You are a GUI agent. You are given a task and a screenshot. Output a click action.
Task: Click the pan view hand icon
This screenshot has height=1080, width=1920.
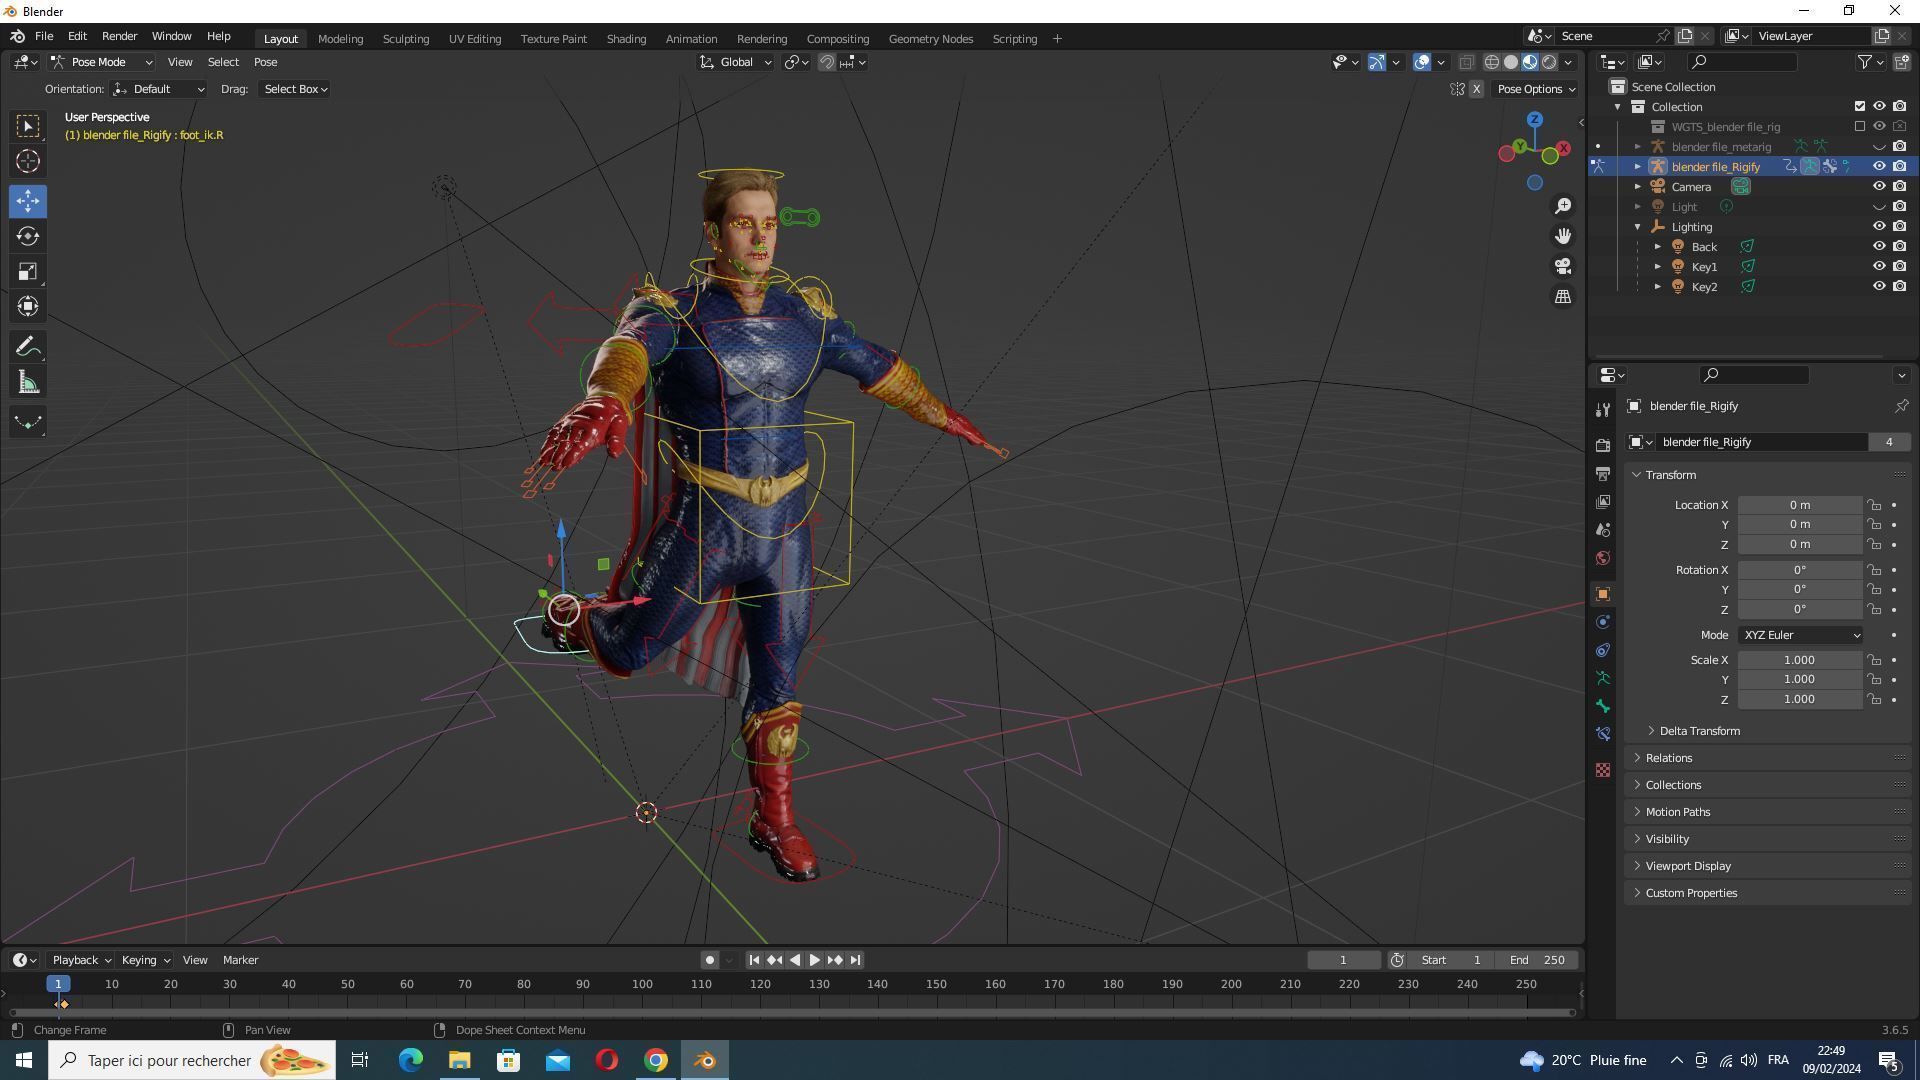pos(1563,236)
